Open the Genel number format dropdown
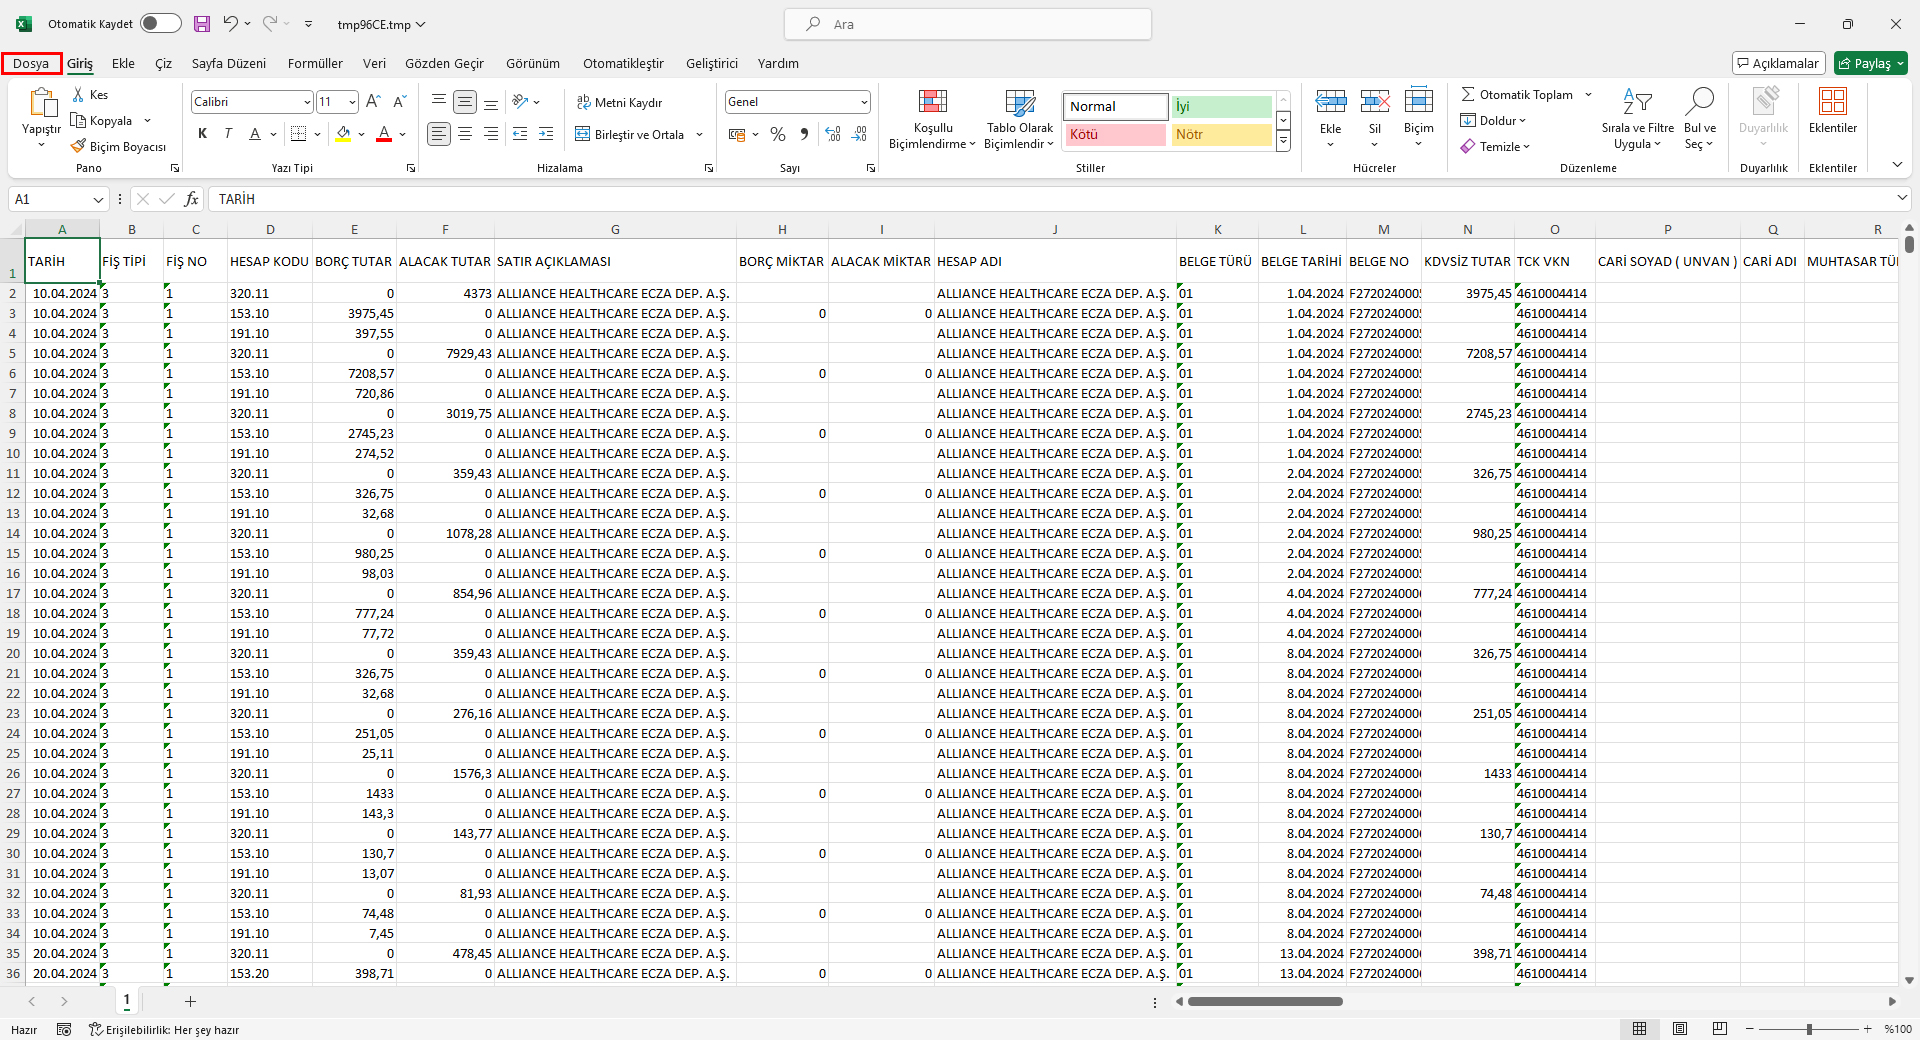 (x=864, y=102)
